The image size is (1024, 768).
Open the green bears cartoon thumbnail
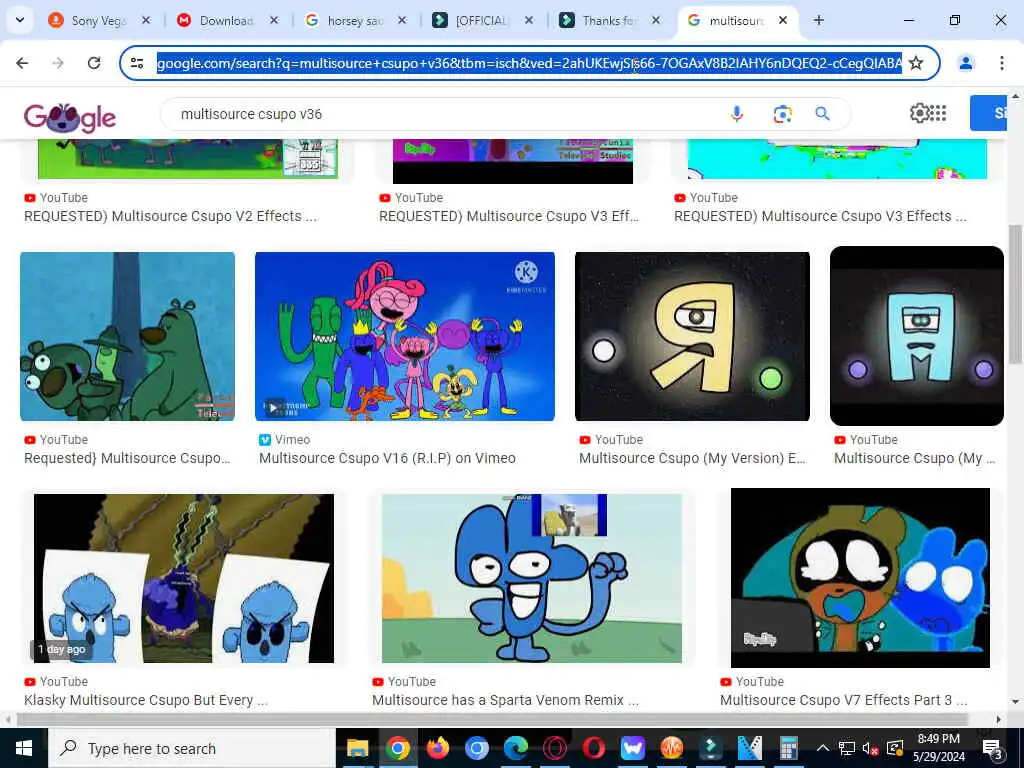[x=127, y=336]
